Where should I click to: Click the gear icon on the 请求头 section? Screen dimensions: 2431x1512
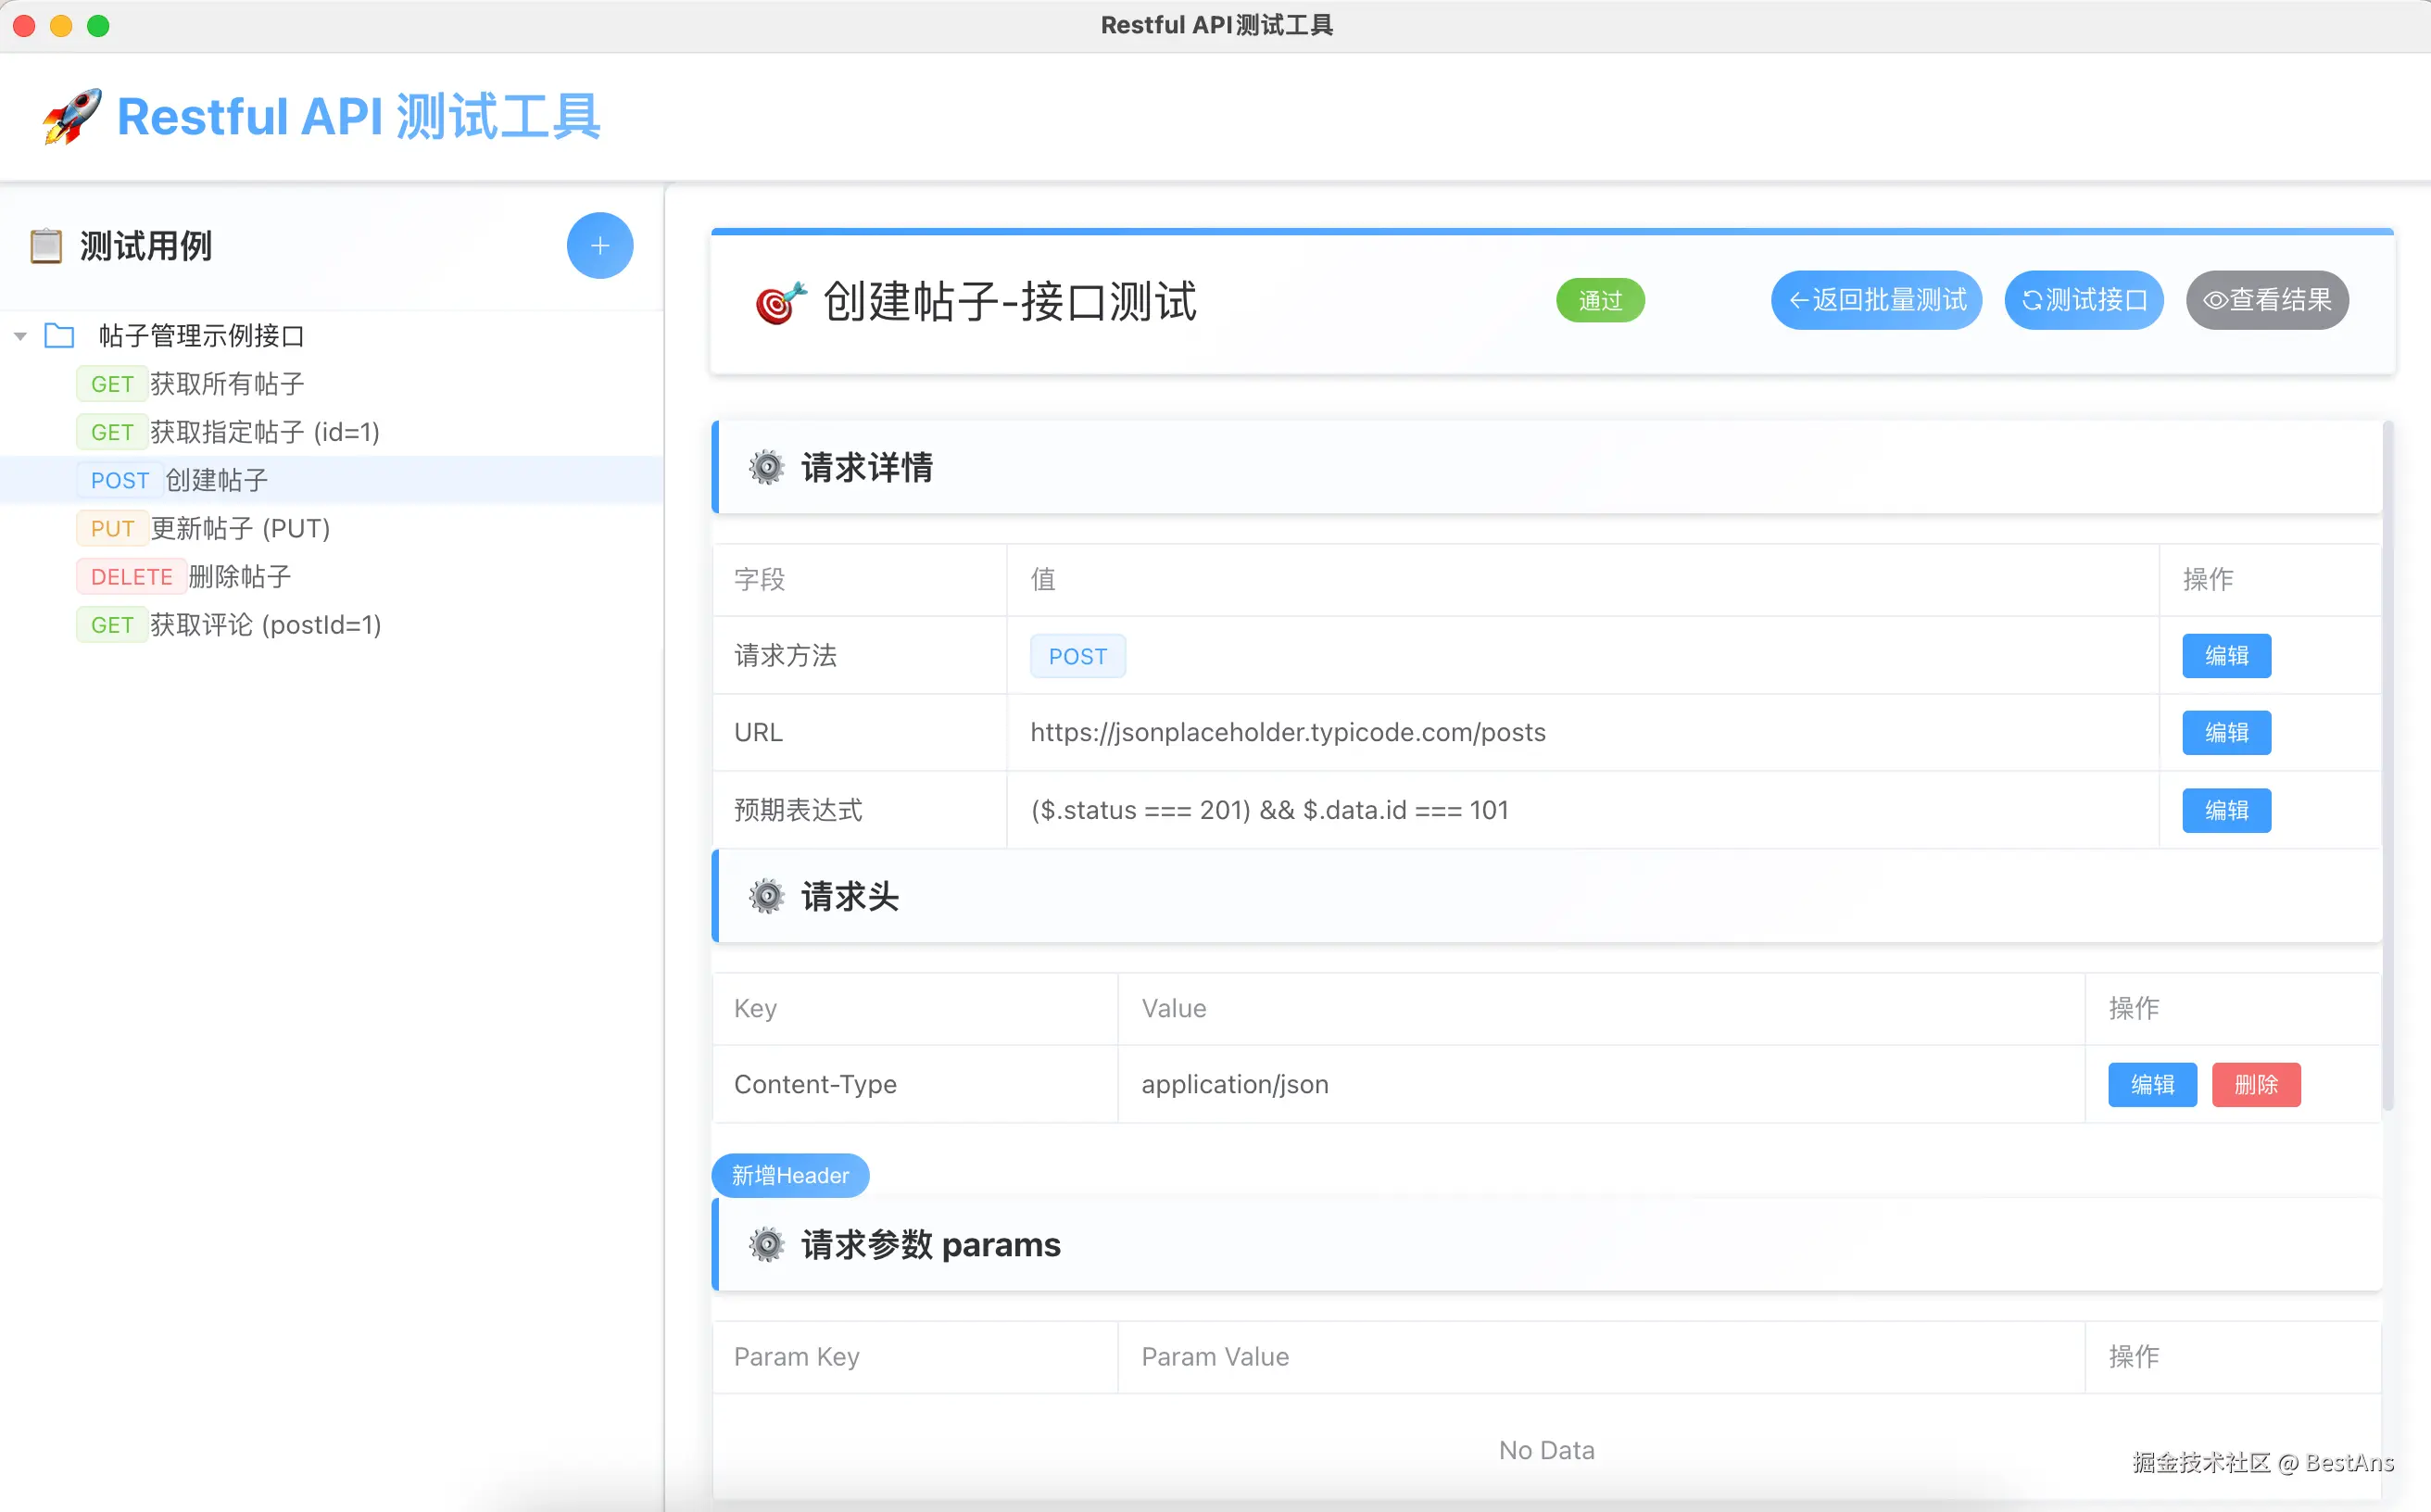766,896
